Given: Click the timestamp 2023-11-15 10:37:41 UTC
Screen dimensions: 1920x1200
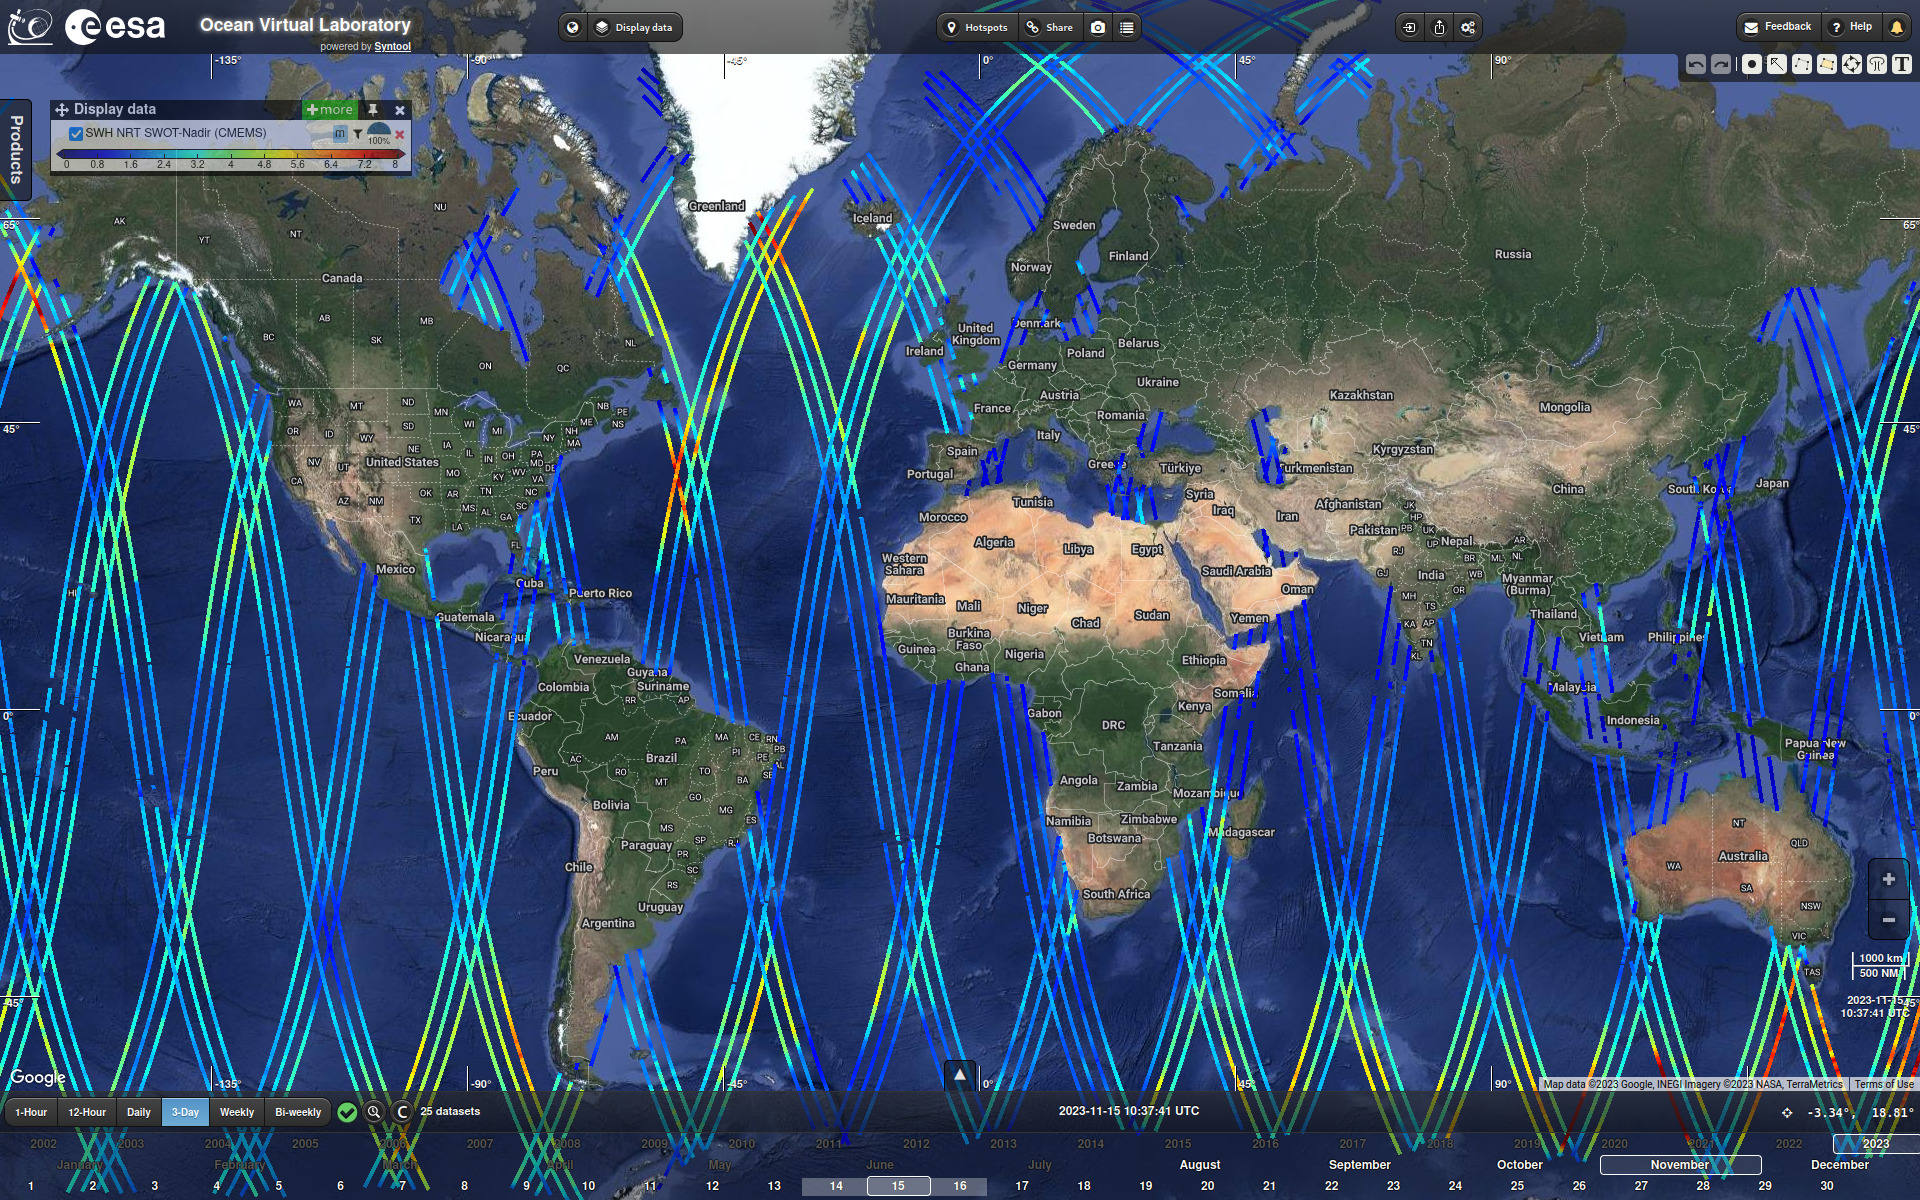Looking at the screenshot, I should pos(1129,1111).
